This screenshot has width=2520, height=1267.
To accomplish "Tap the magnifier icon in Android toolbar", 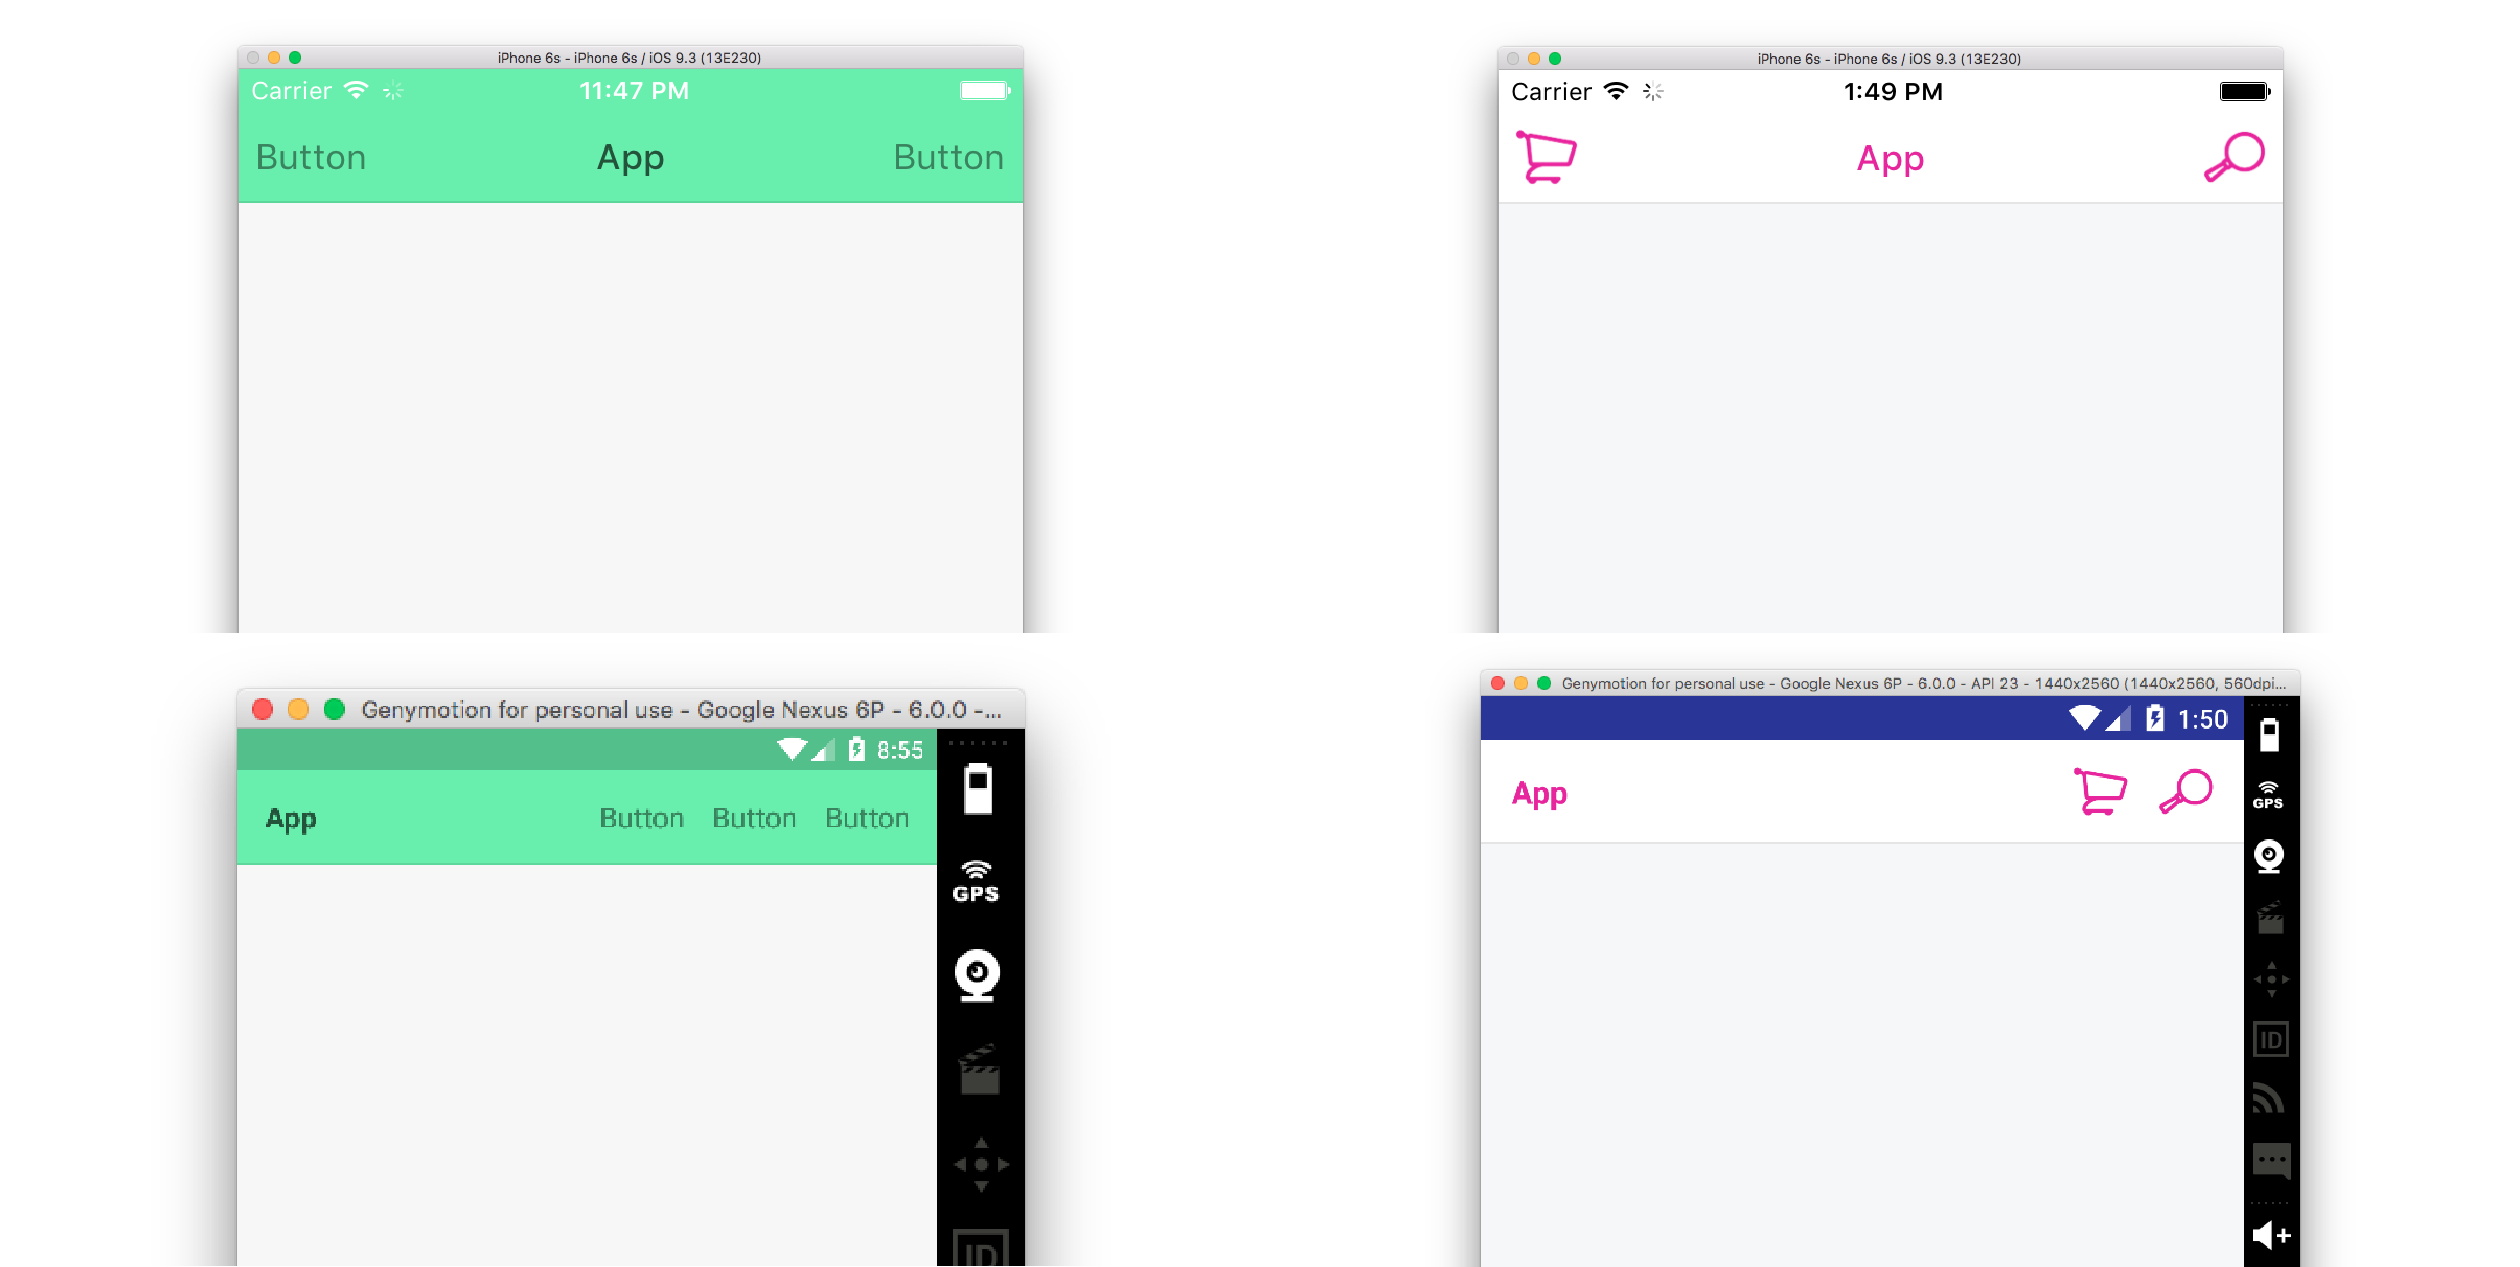I will click(2186, 792).
